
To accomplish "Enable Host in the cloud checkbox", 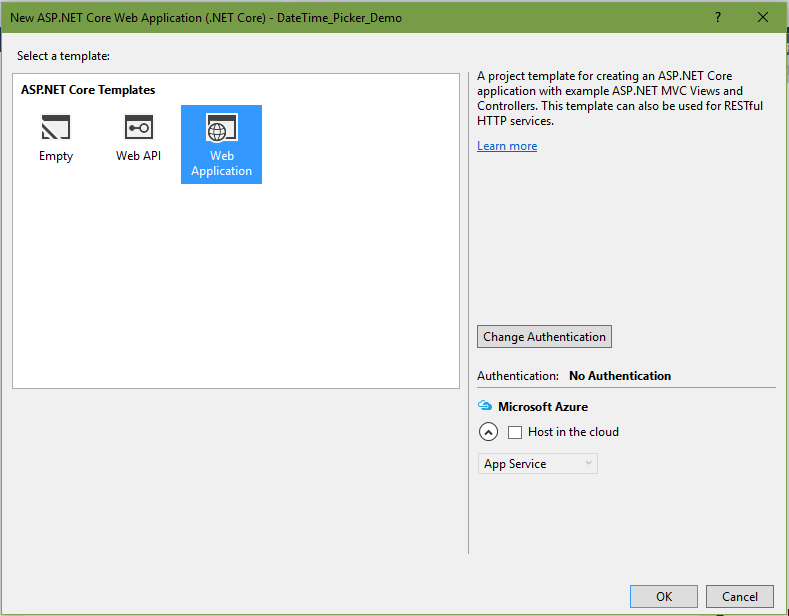I will point(515,432).
